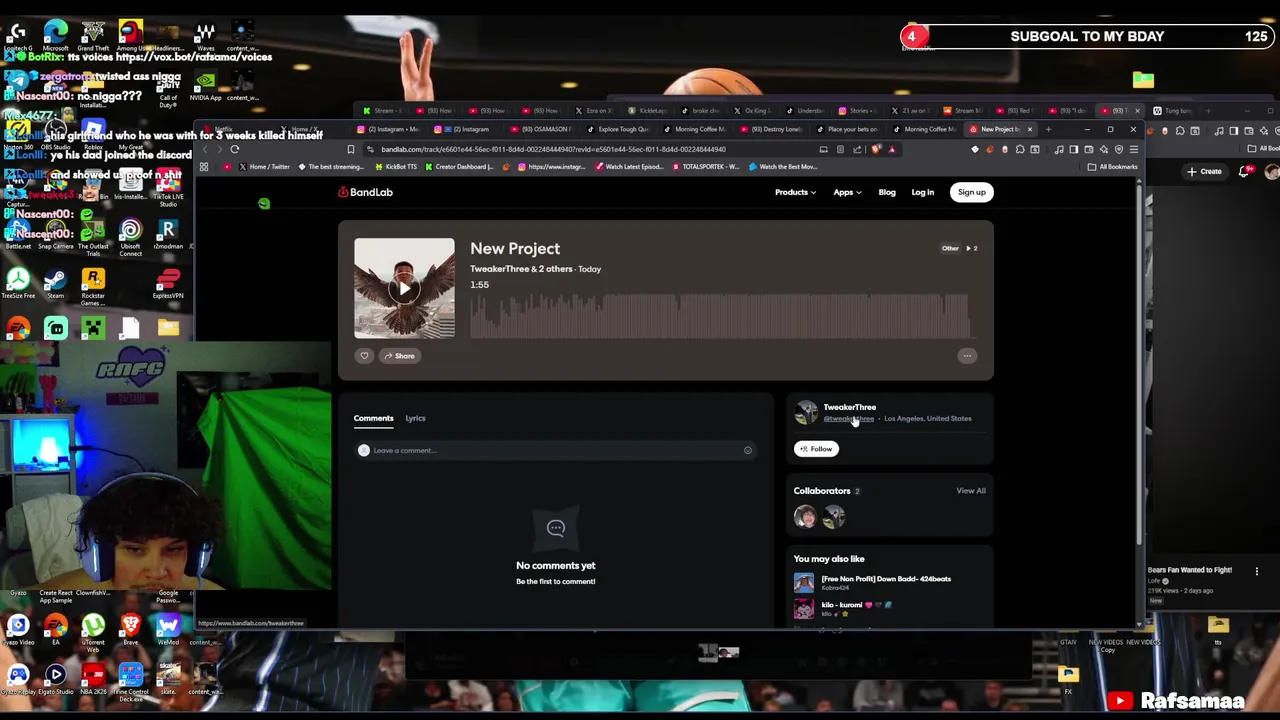Like the track with the heart icon
This screenshot has width=1280, height=720.
point(364,356)
